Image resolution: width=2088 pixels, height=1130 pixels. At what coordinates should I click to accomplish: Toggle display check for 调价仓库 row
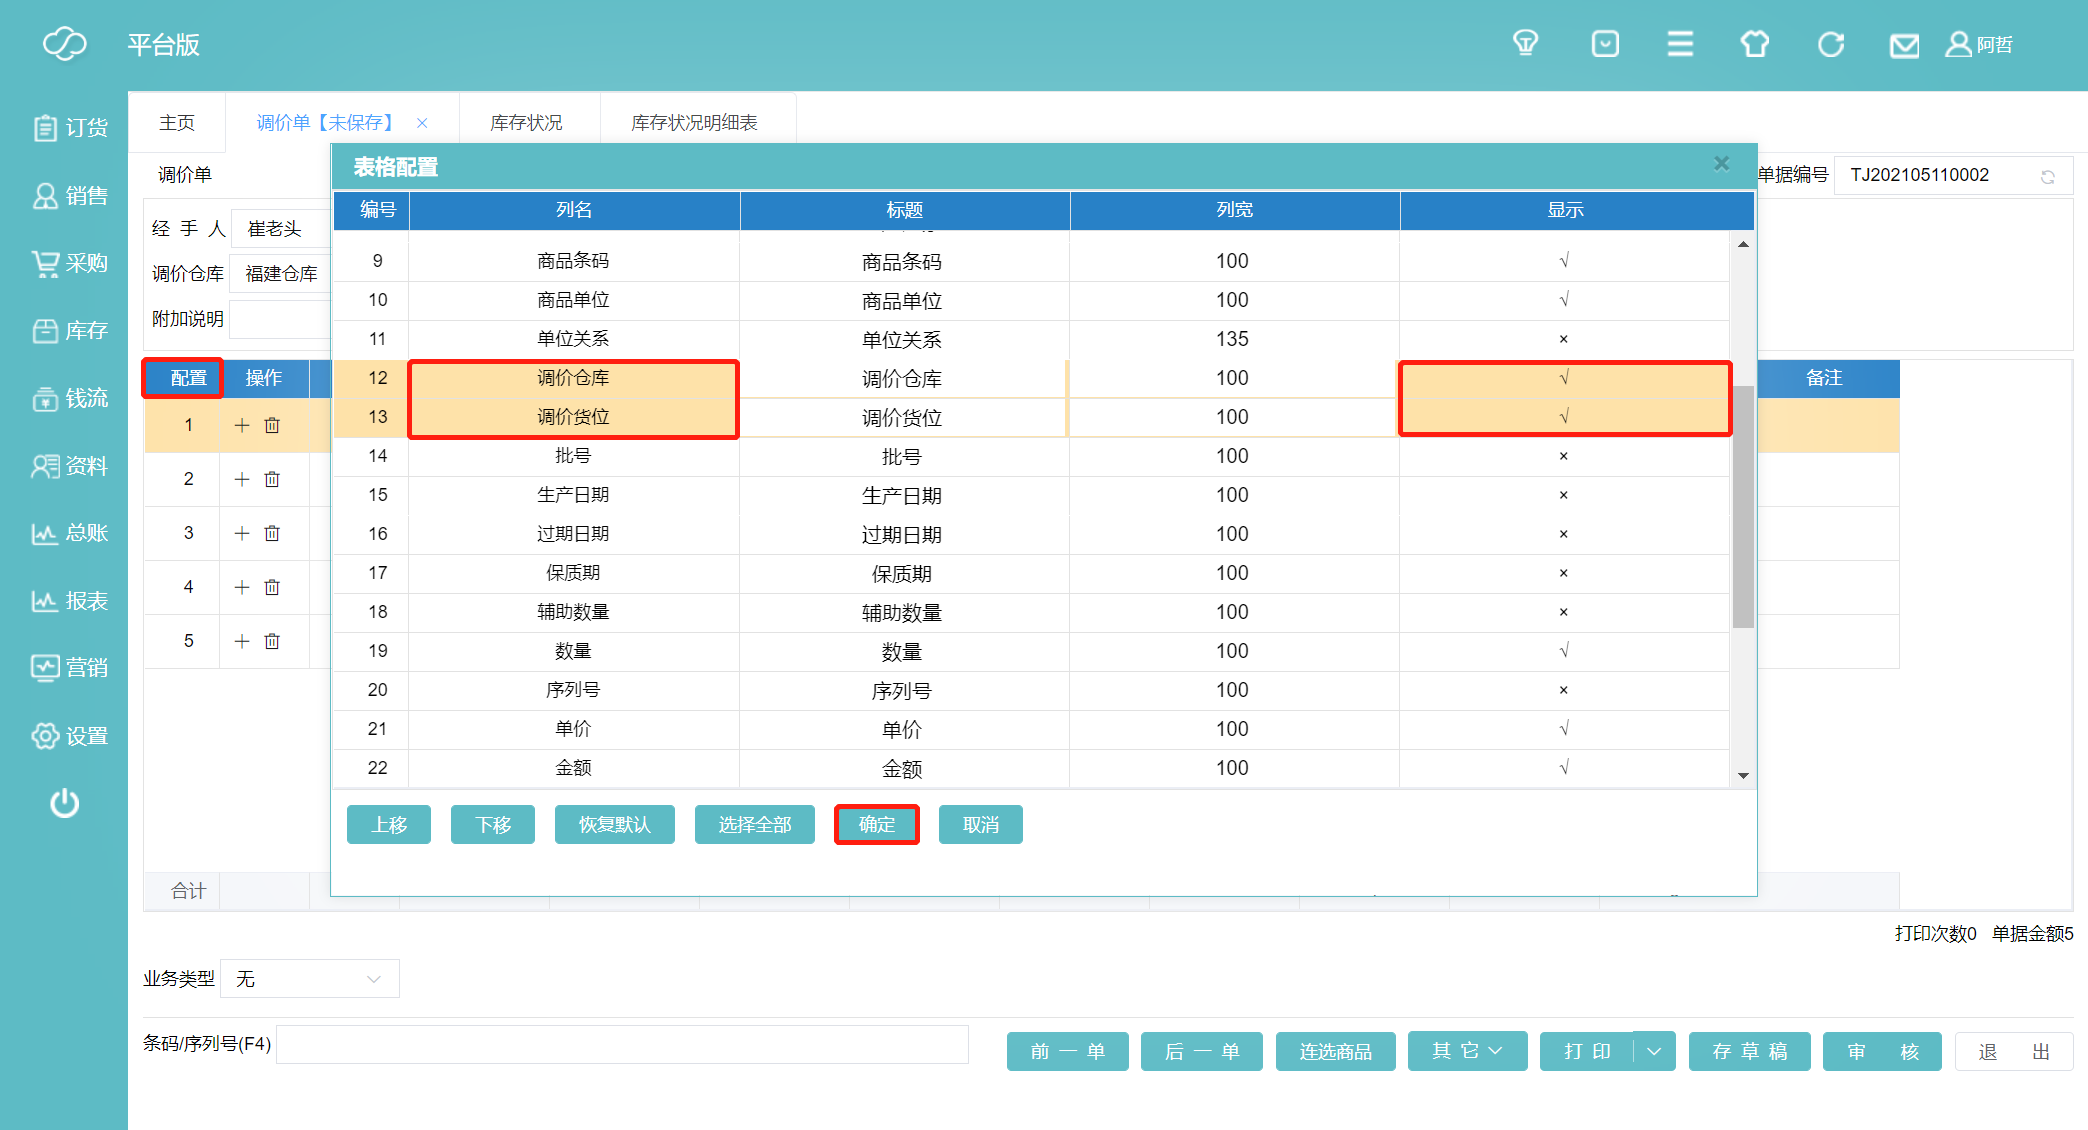click(x=1563, y=378)
